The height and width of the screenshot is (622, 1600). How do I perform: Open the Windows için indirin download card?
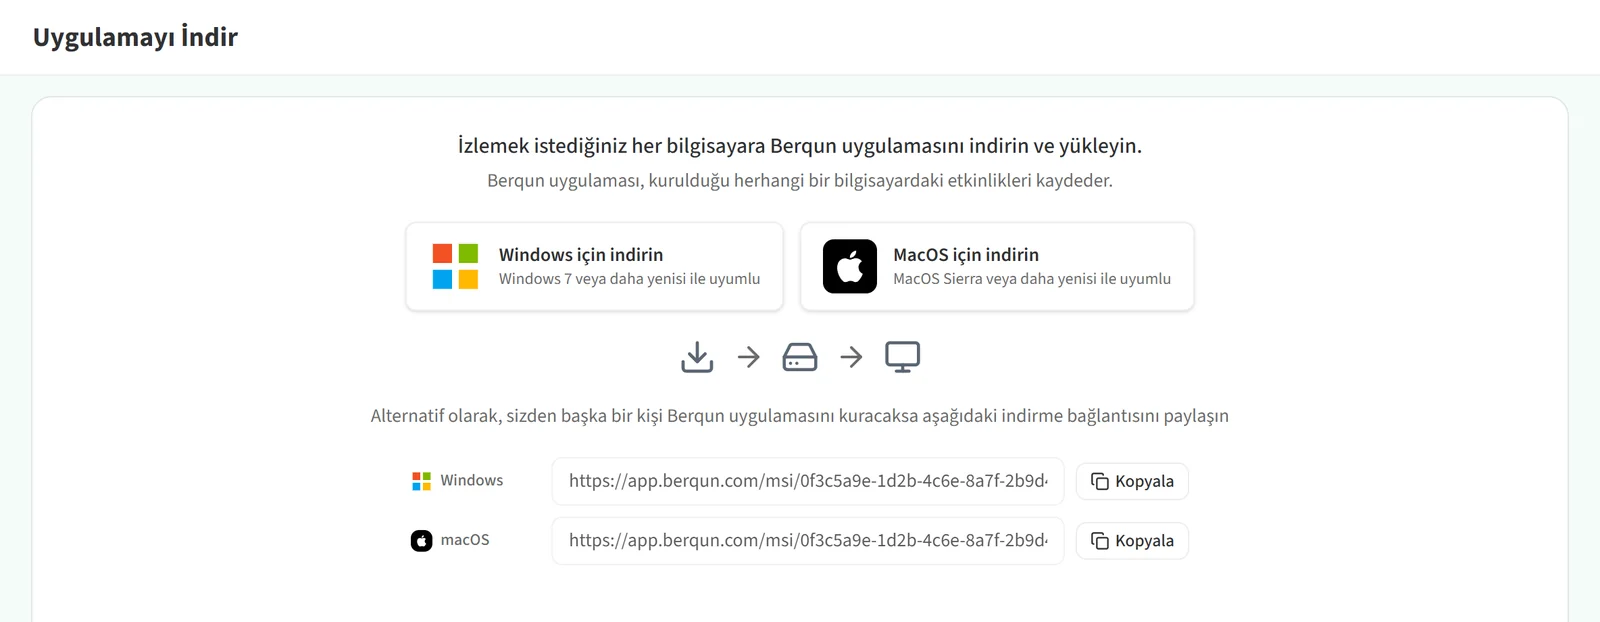594,267
